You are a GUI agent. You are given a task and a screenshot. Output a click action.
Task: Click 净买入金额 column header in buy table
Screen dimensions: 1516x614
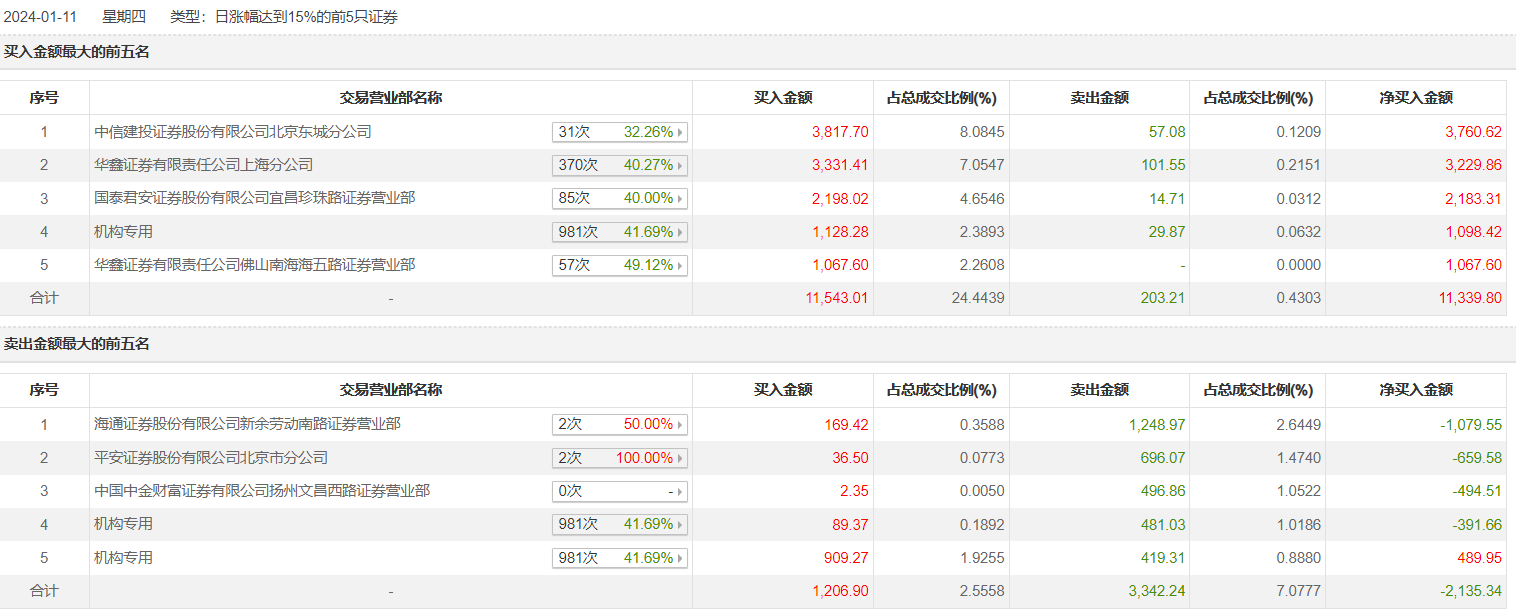point(1416,98)
